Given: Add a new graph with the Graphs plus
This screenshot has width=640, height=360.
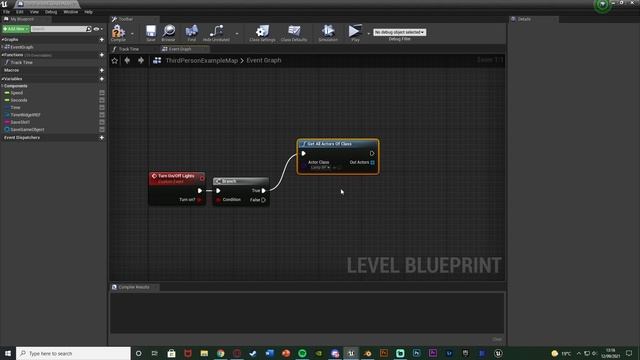Looking at the screenshot, I should [x=102, y=40].
